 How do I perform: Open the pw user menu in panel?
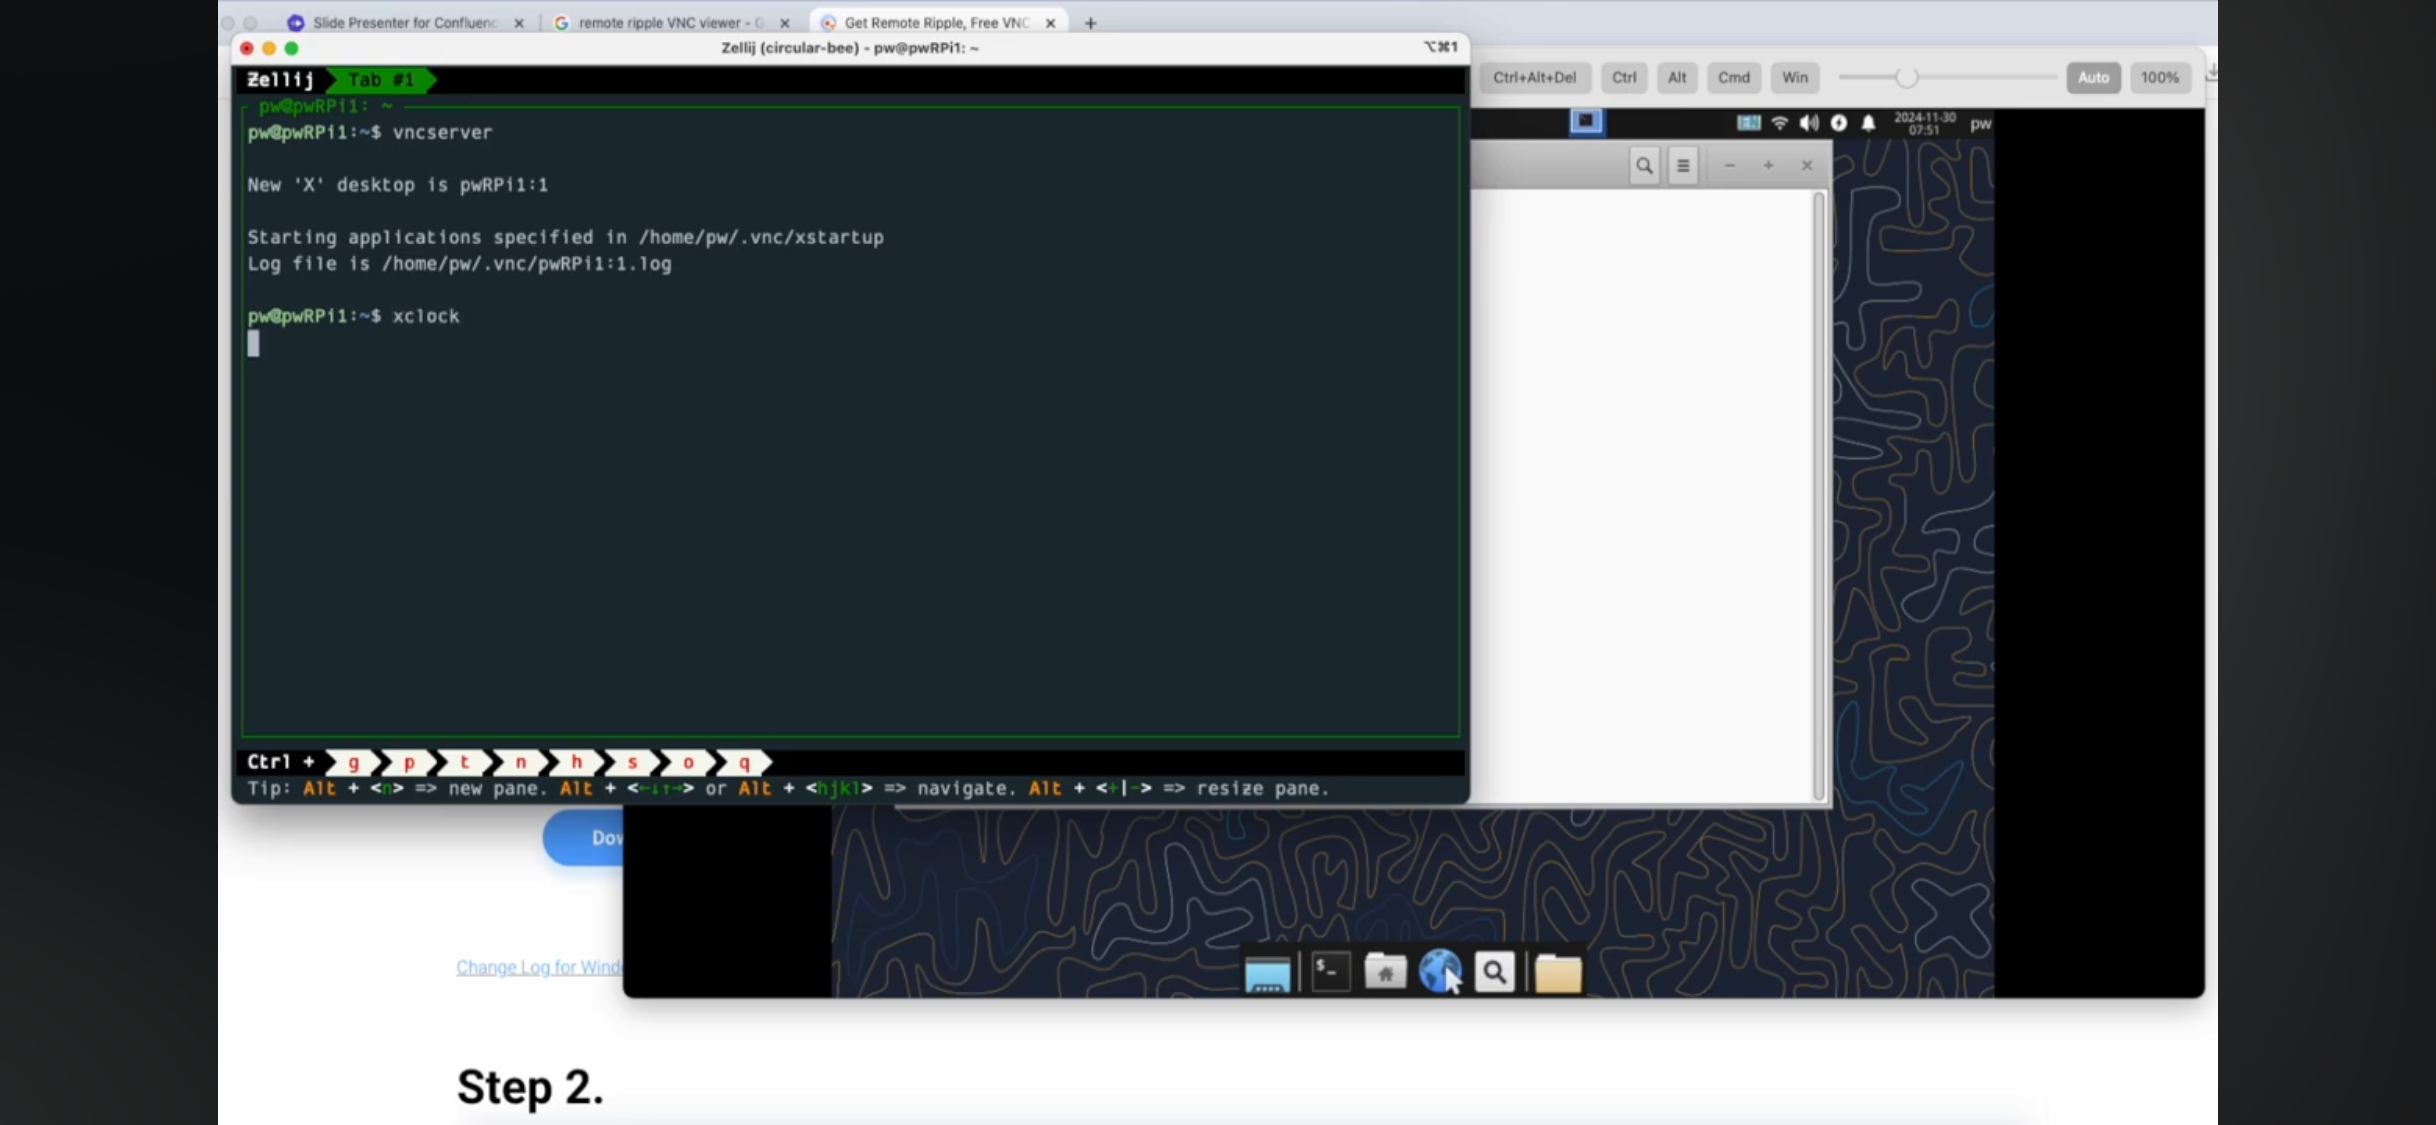coord(1980,123)
